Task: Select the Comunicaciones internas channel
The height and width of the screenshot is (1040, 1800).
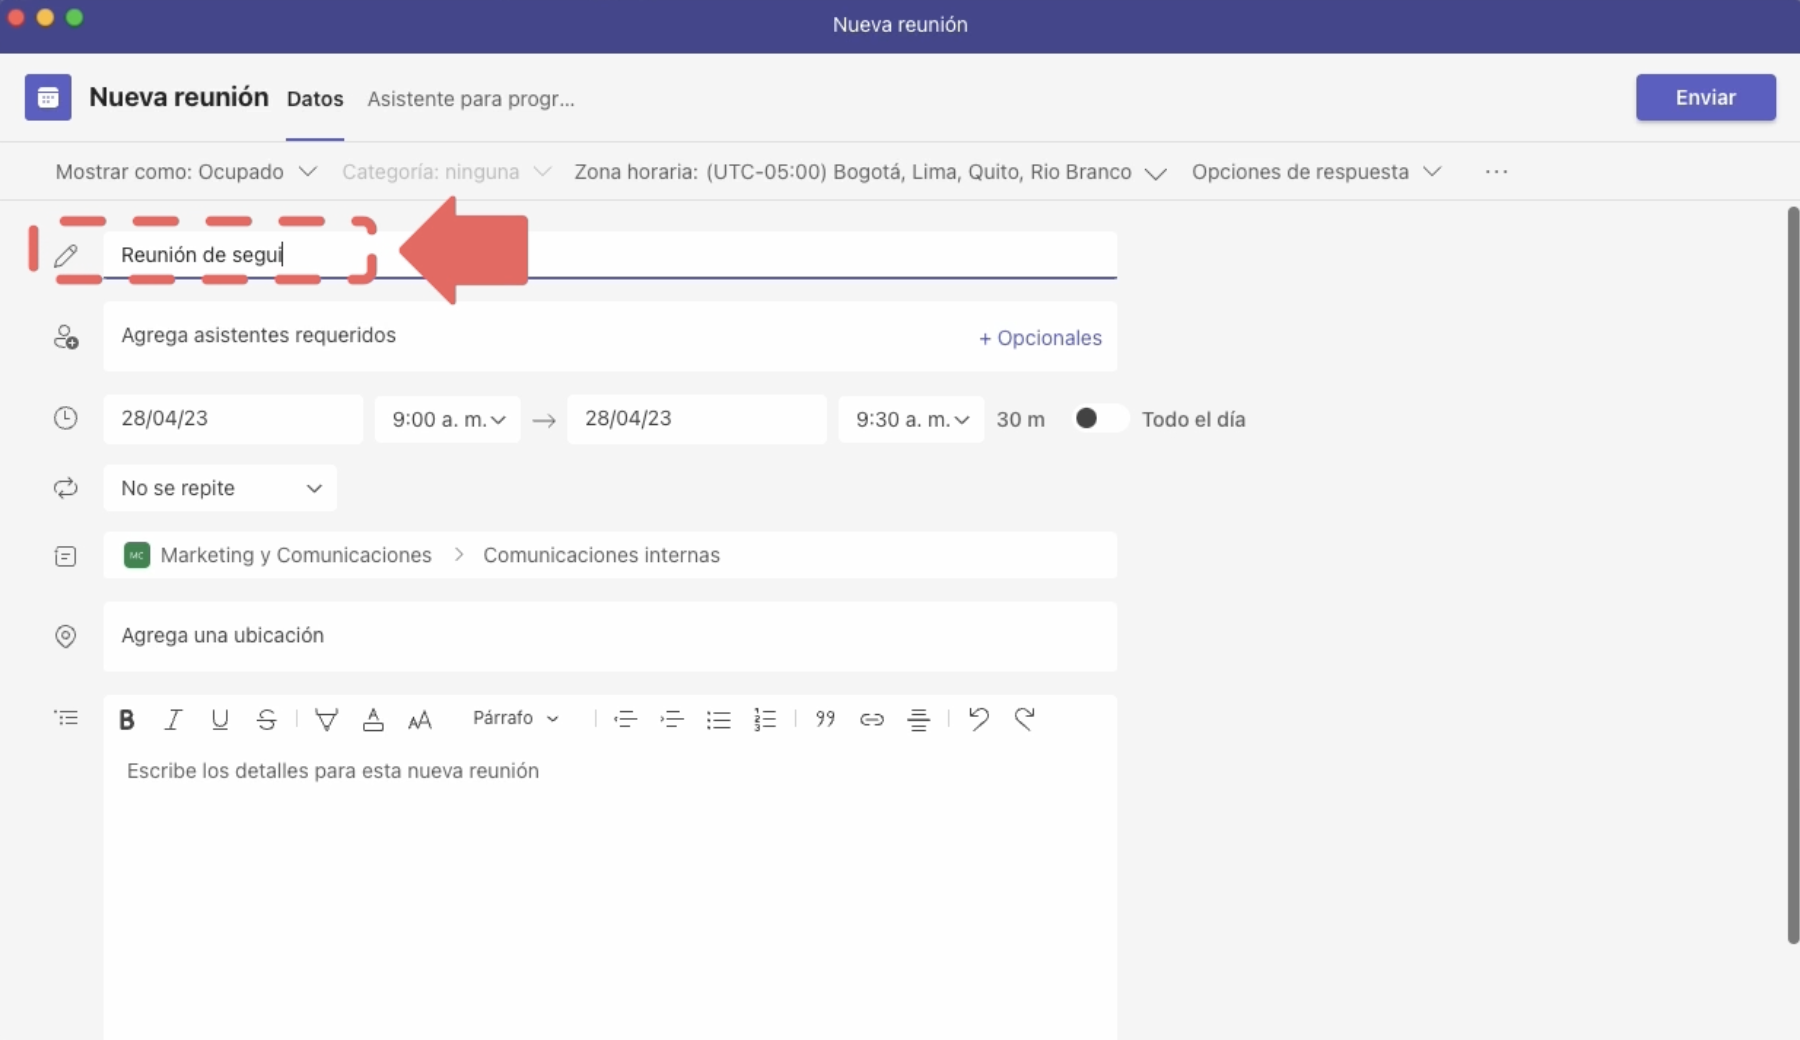Action: (601, 555)
